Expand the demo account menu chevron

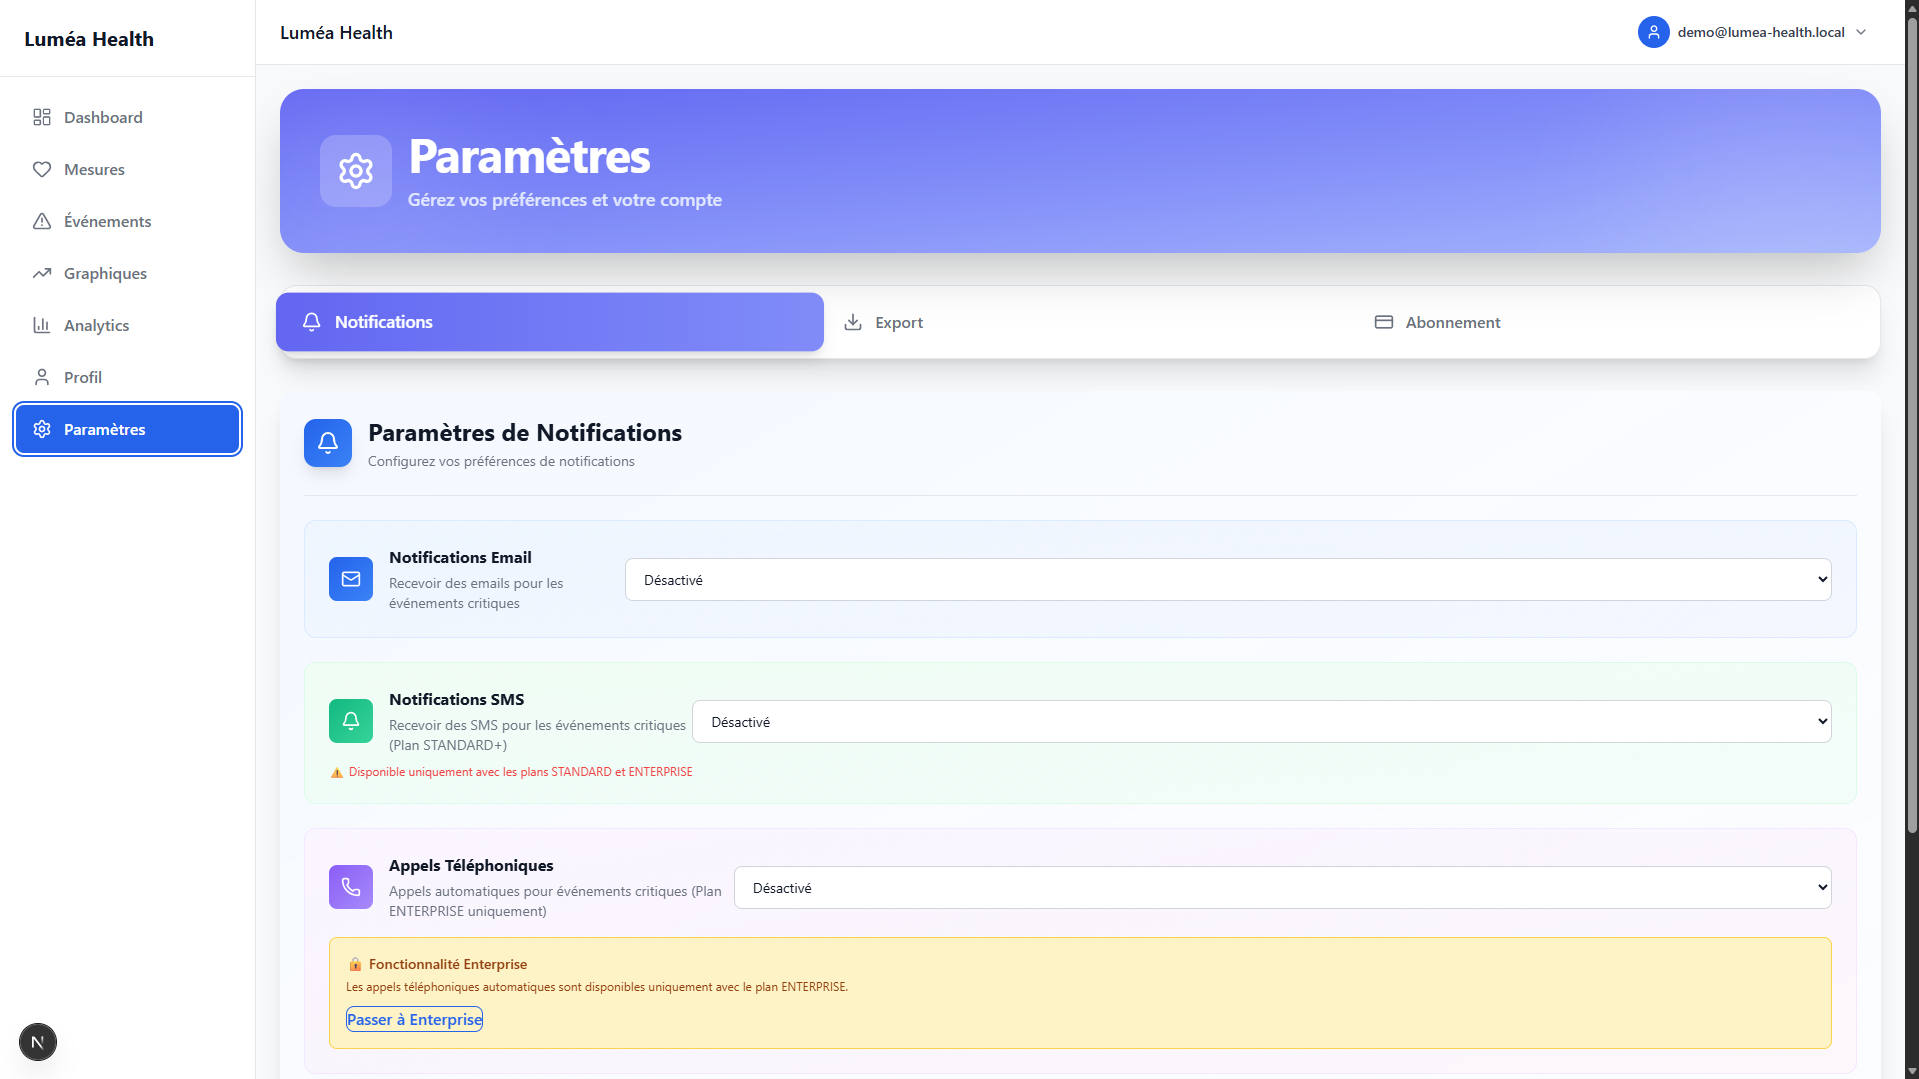click(1861, 32)
